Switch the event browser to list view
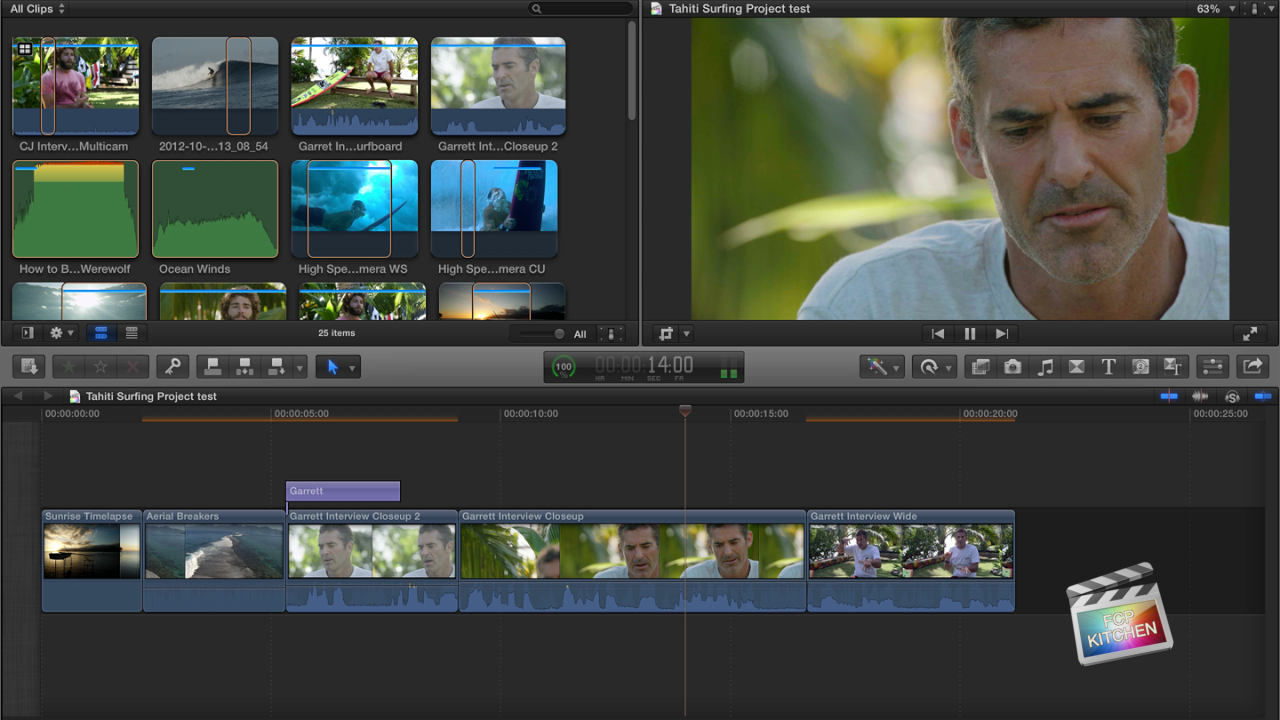This screenshot has height=720, width=1280. coord(131,332)
